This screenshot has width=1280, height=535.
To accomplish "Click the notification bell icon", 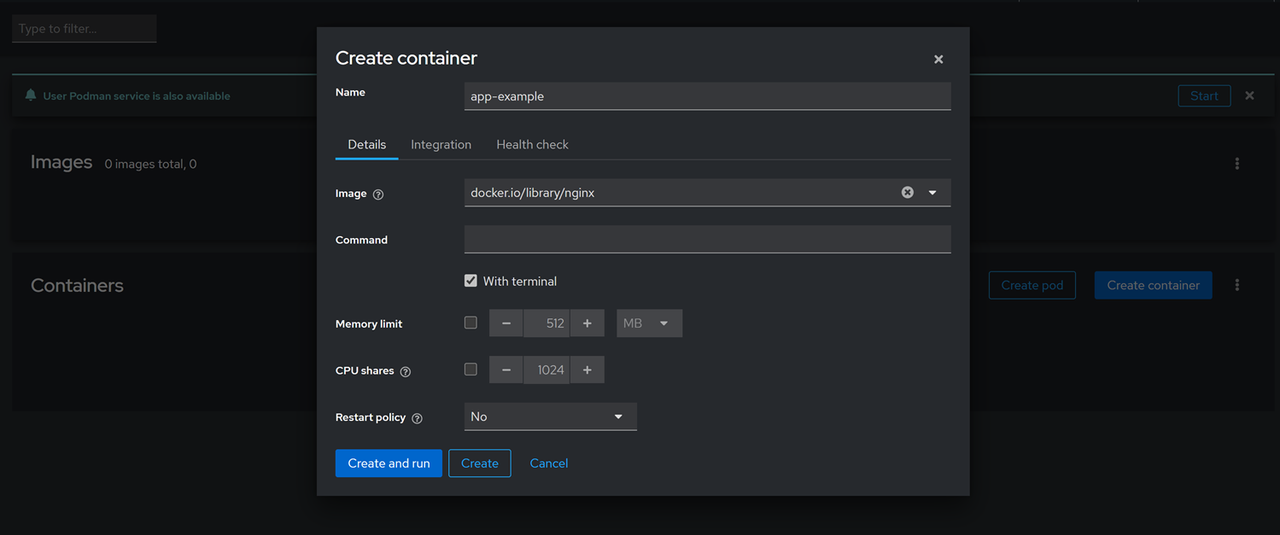I will 31,95.
